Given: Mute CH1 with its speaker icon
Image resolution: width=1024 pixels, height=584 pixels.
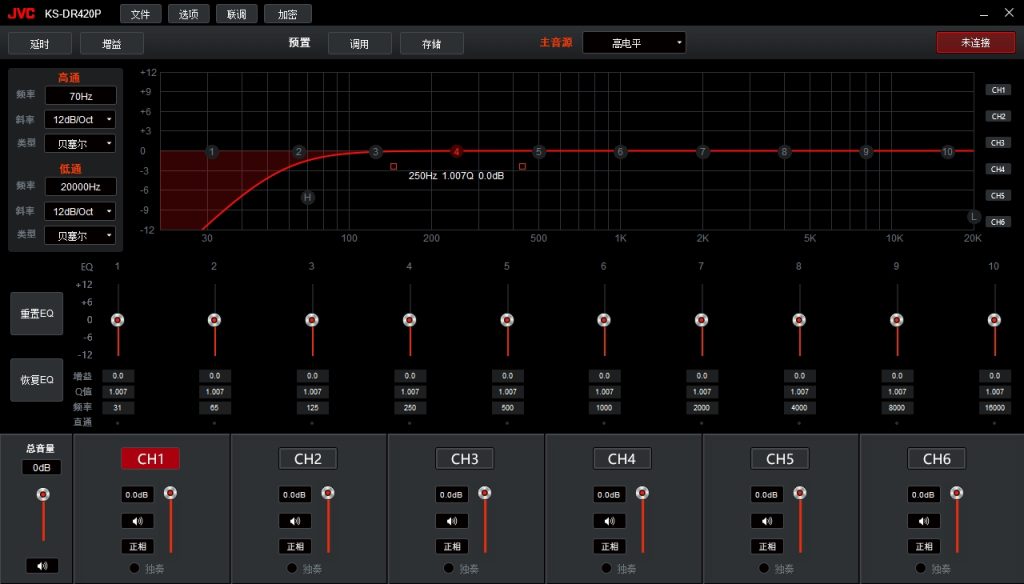Looking at the screenshot, I should click(137, 521).
